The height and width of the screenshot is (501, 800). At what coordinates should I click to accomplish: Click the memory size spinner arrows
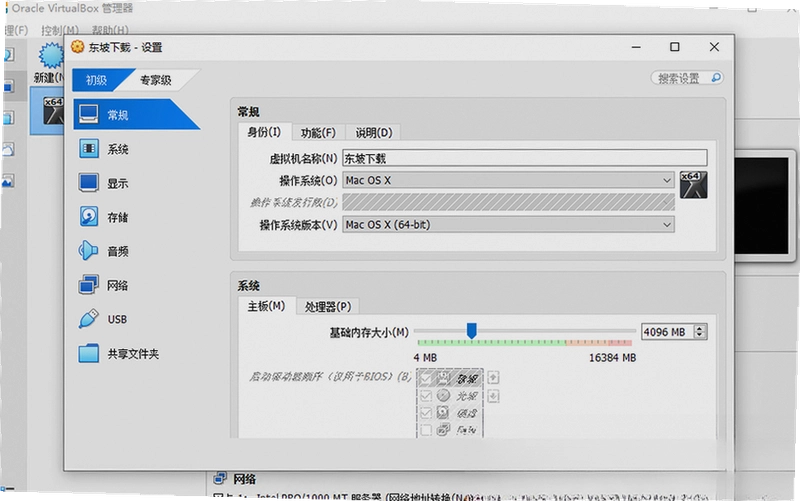pos(700,332)
